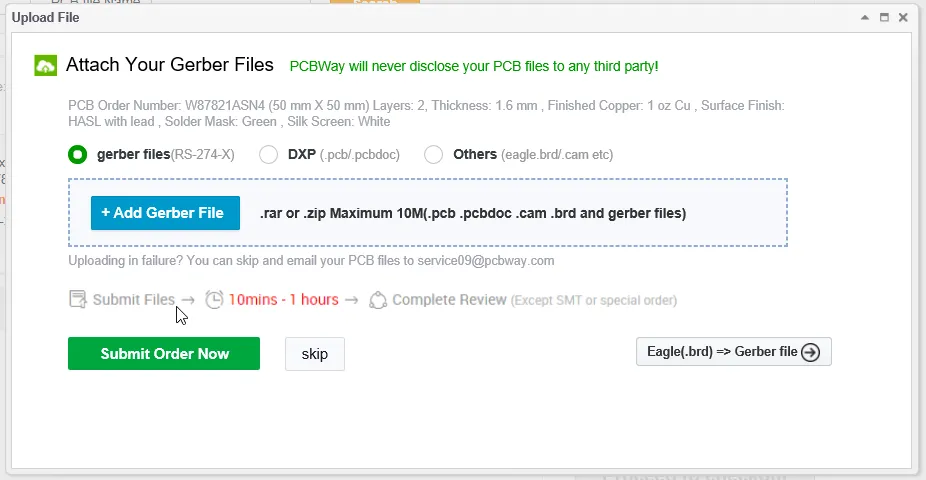Click Submit Order Now
The image size is (926, 480).
tap(164, 354)
